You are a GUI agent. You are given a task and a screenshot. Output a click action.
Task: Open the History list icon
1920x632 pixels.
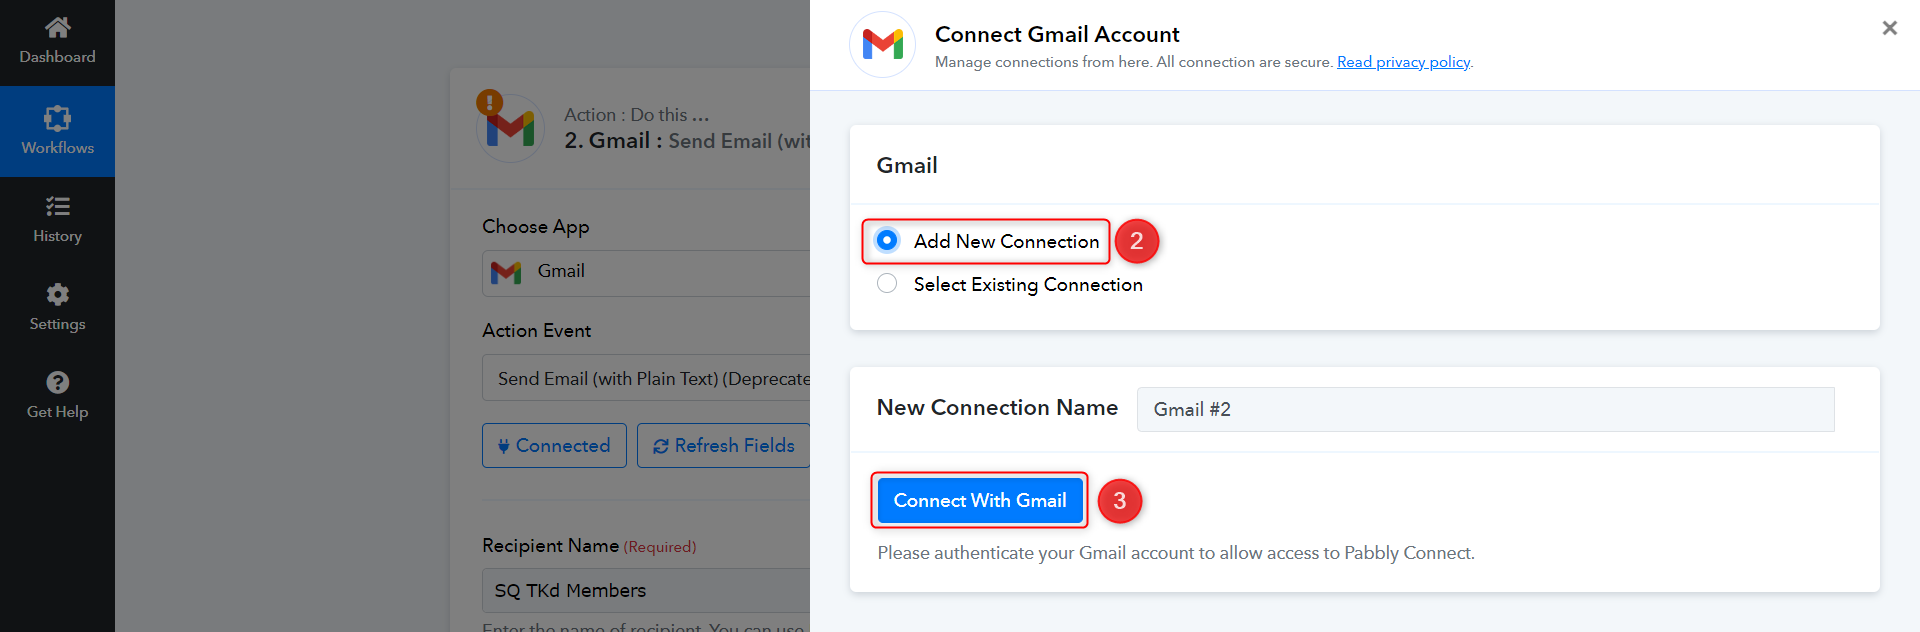[x=57, y=206]
